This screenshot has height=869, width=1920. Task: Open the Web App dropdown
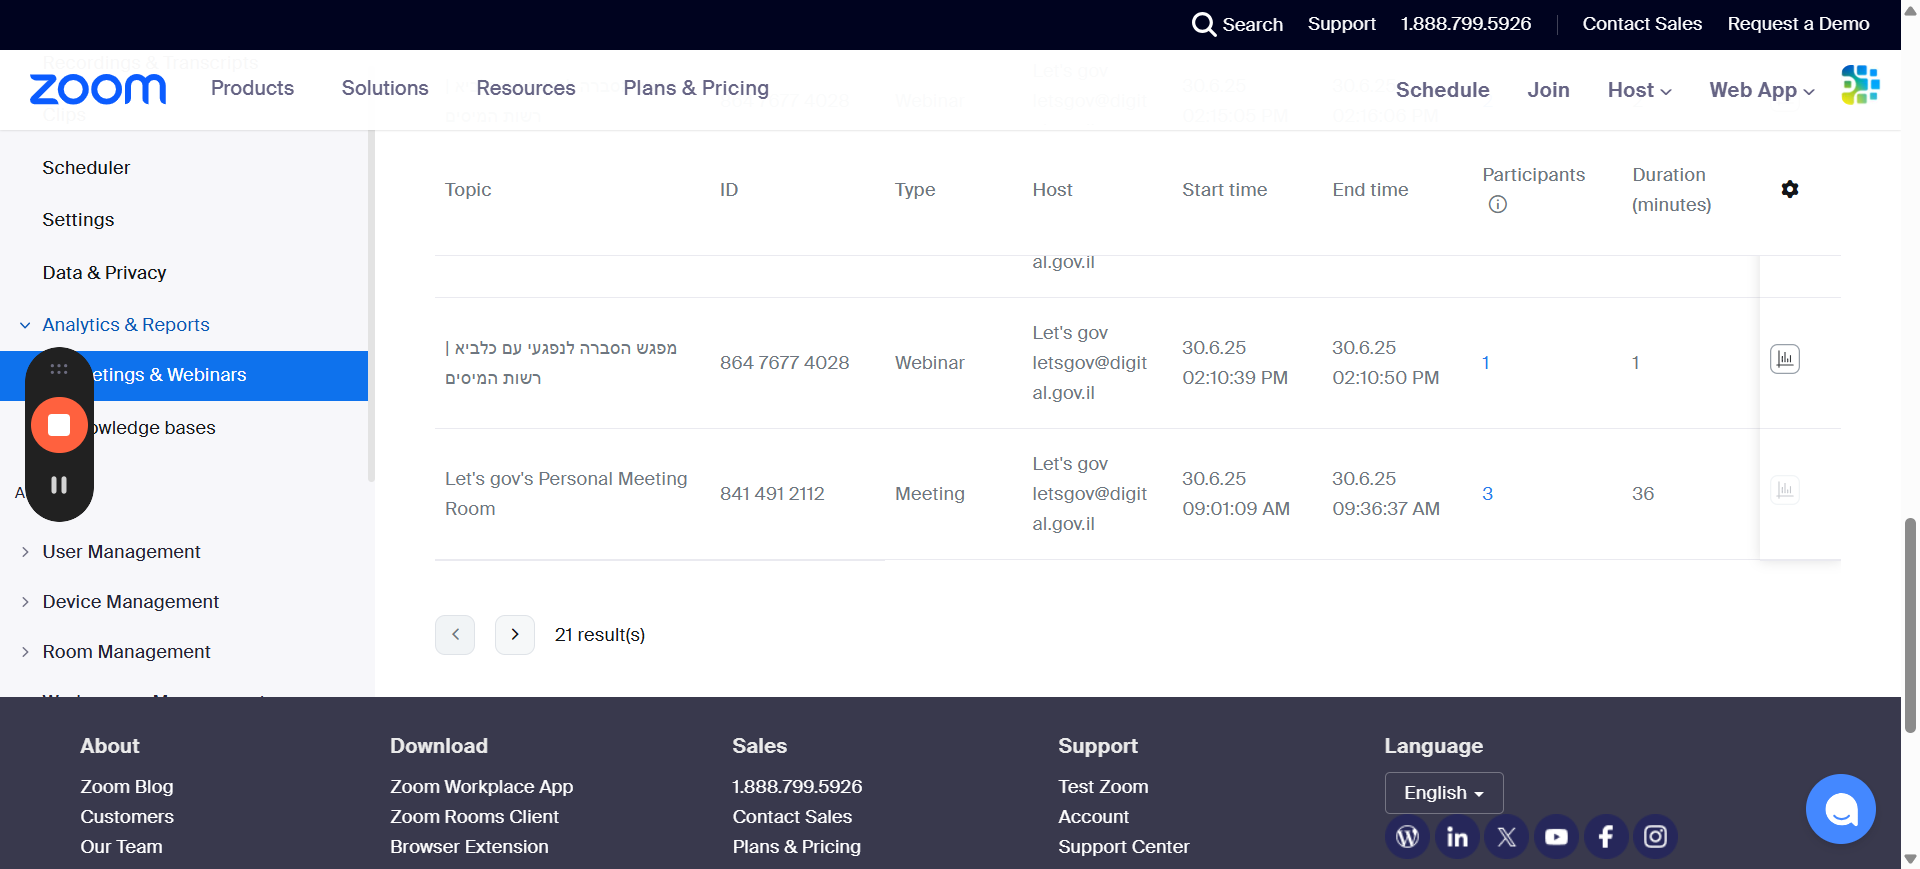pos(1762,90)
